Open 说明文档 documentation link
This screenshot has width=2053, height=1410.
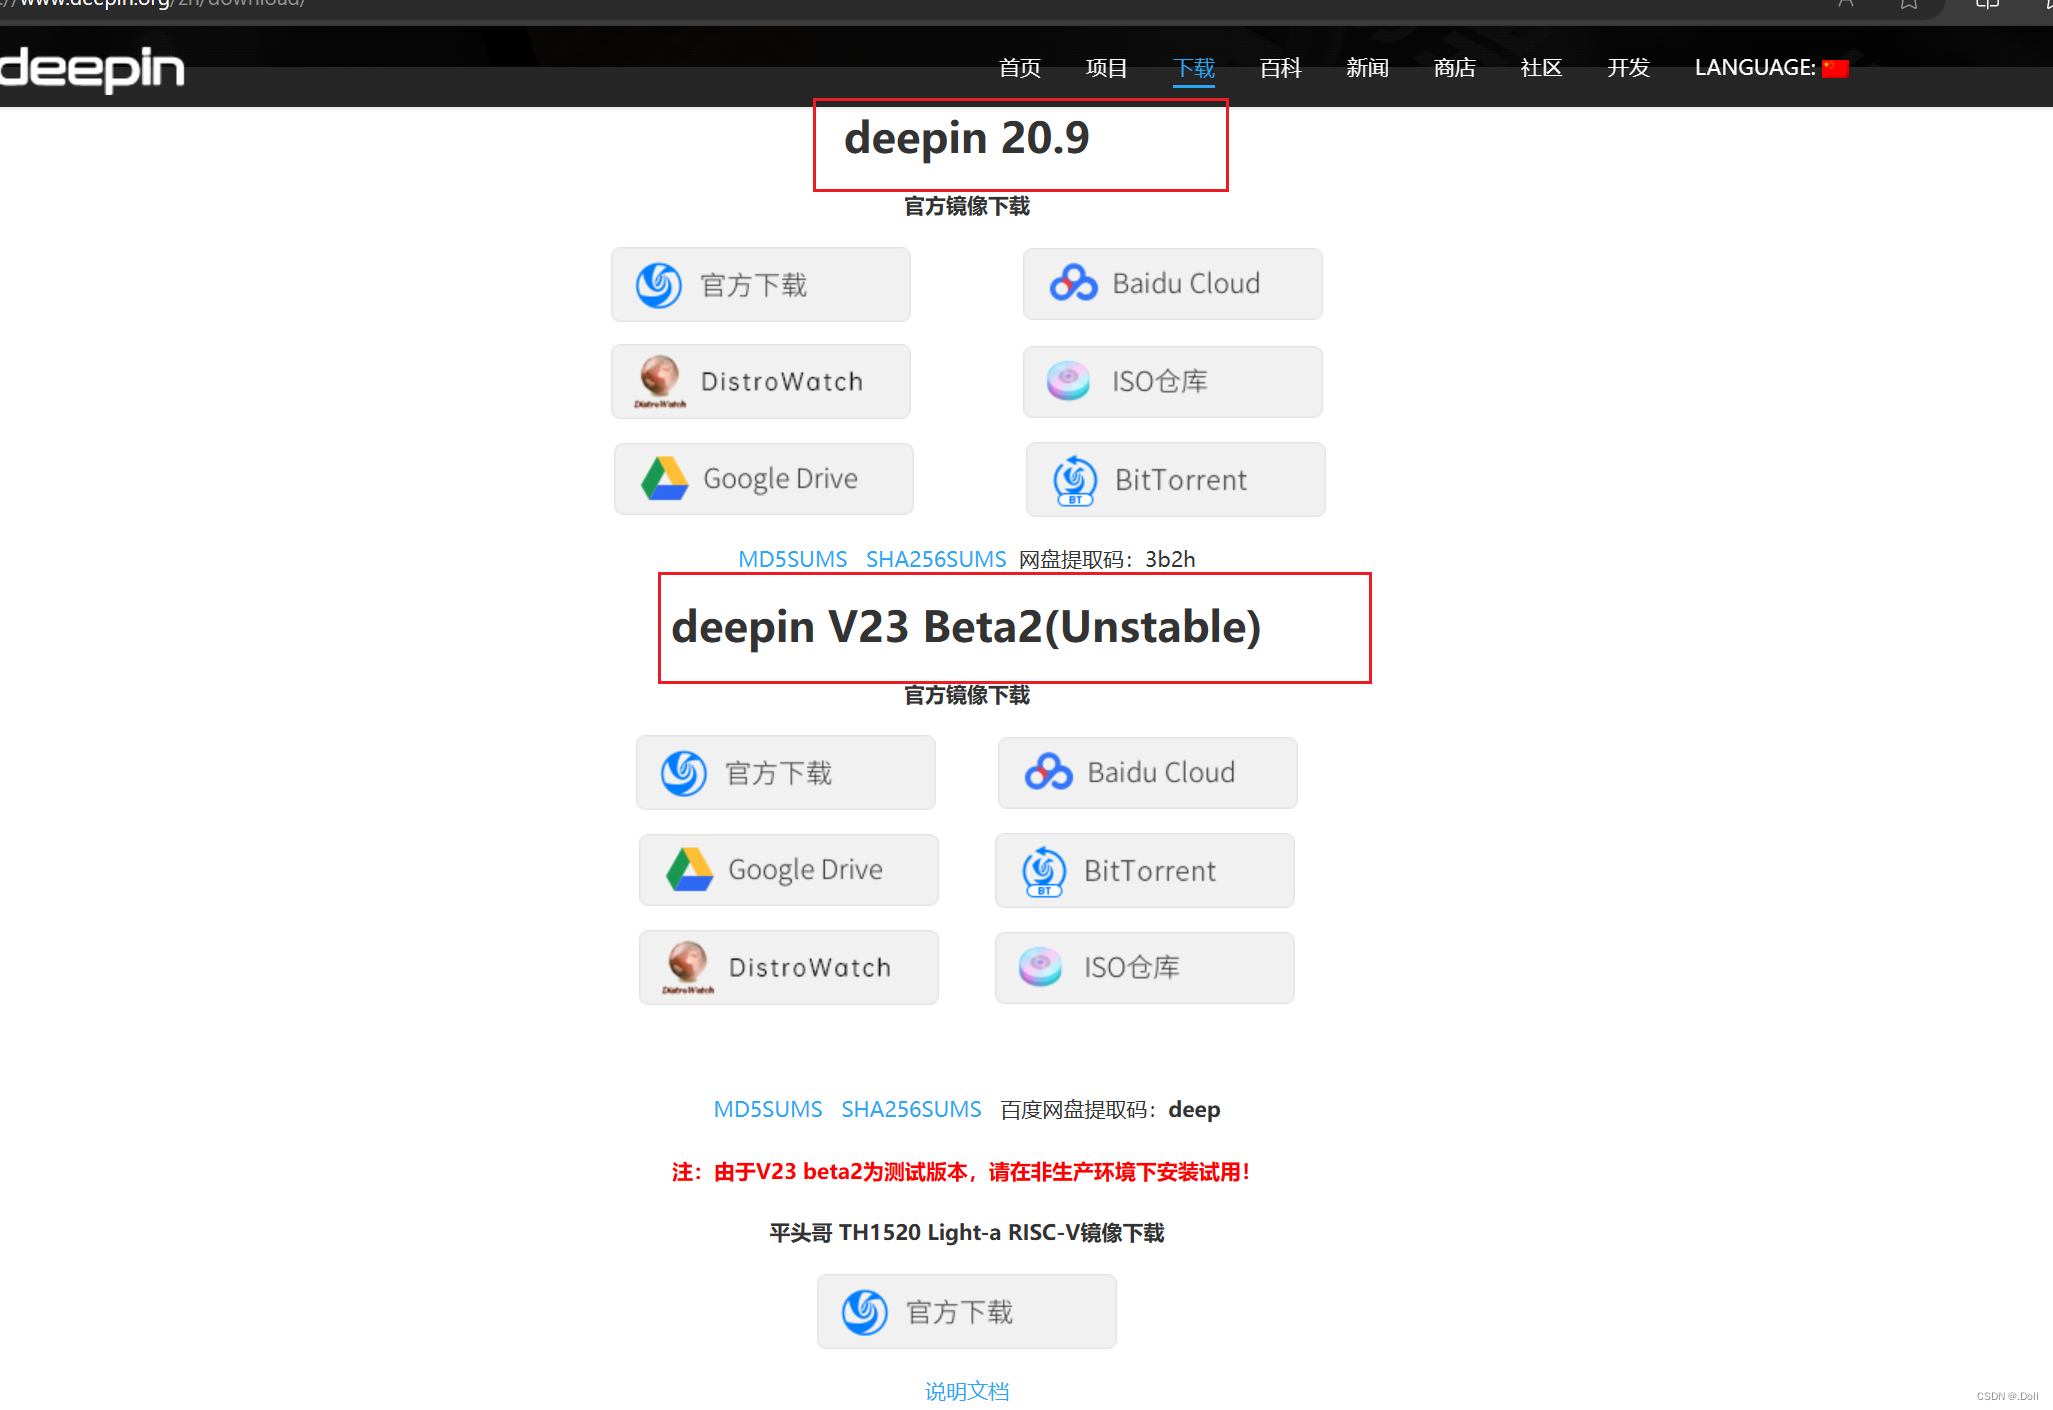(967, 1391)
